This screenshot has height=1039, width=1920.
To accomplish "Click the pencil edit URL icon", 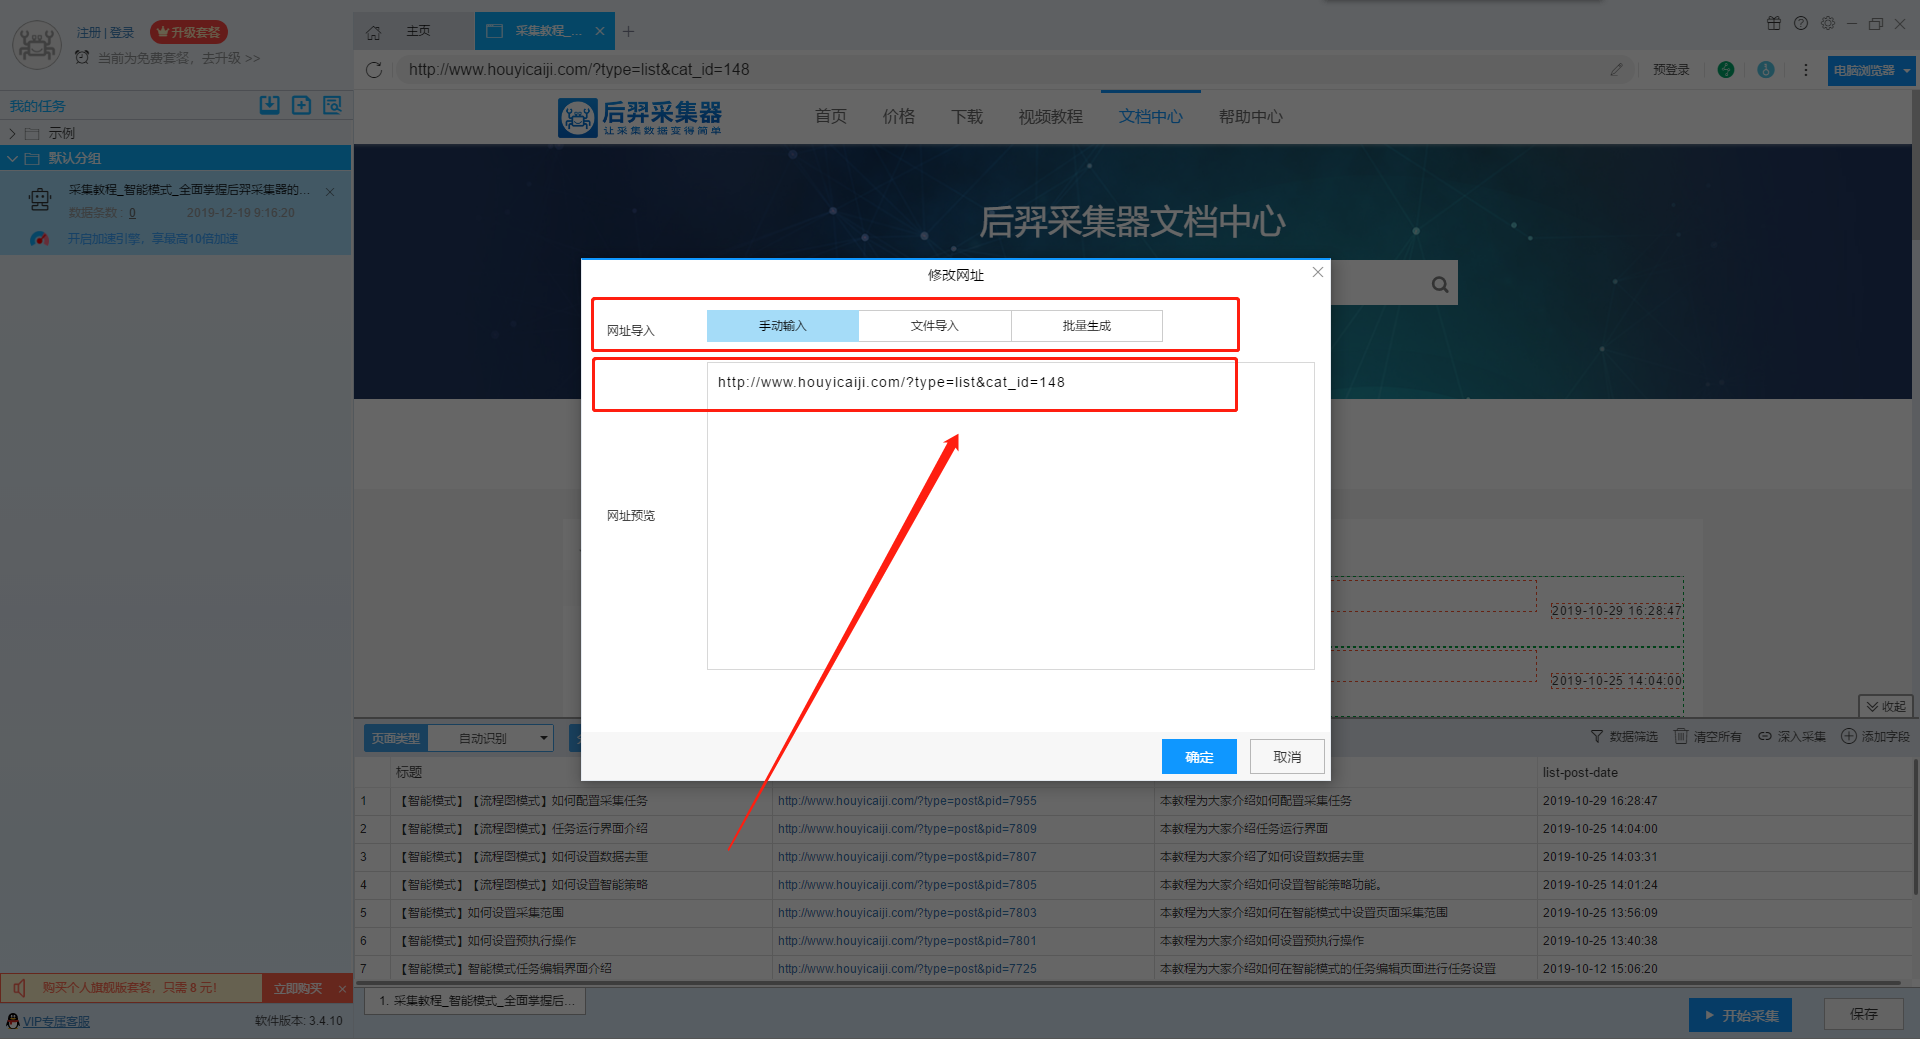I will [1616, 70].
